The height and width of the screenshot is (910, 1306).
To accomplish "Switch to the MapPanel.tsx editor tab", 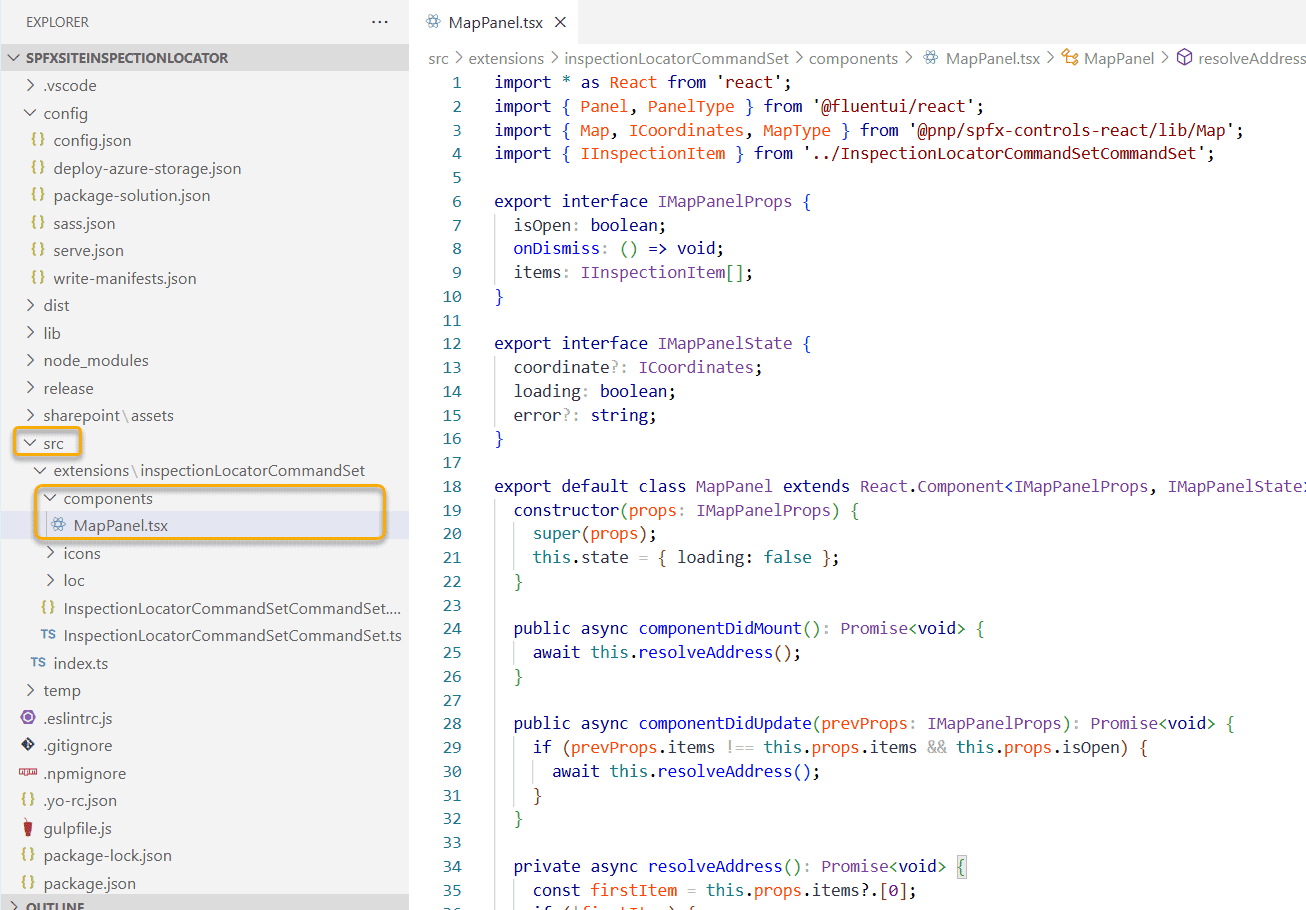I will coord(496,22).
